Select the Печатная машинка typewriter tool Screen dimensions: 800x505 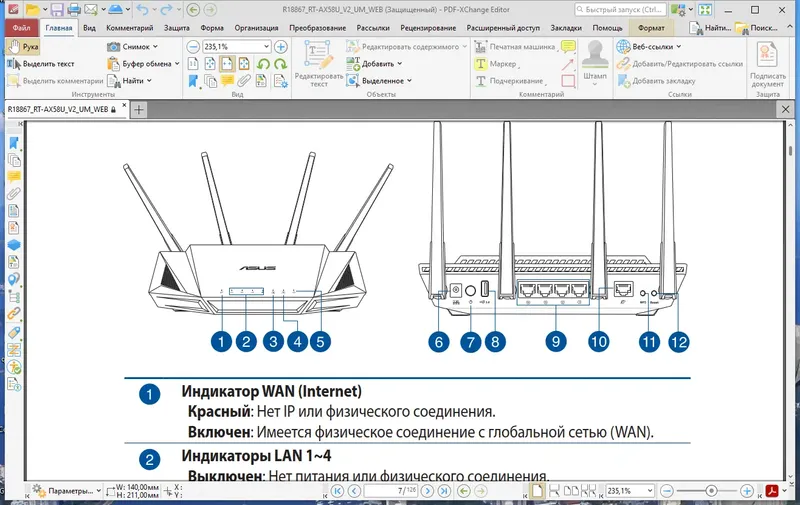point(515,46)
